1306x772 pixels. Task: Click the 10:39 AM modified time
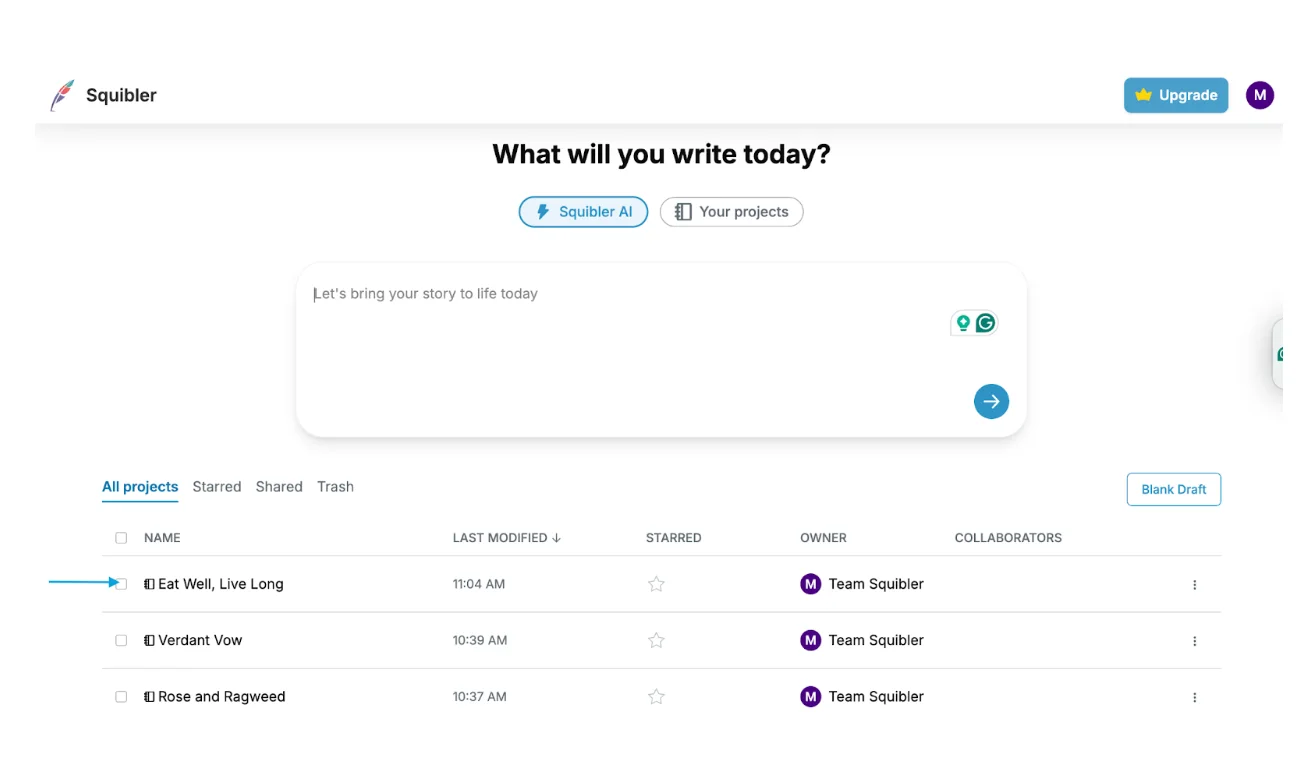(x=480, y=640)
